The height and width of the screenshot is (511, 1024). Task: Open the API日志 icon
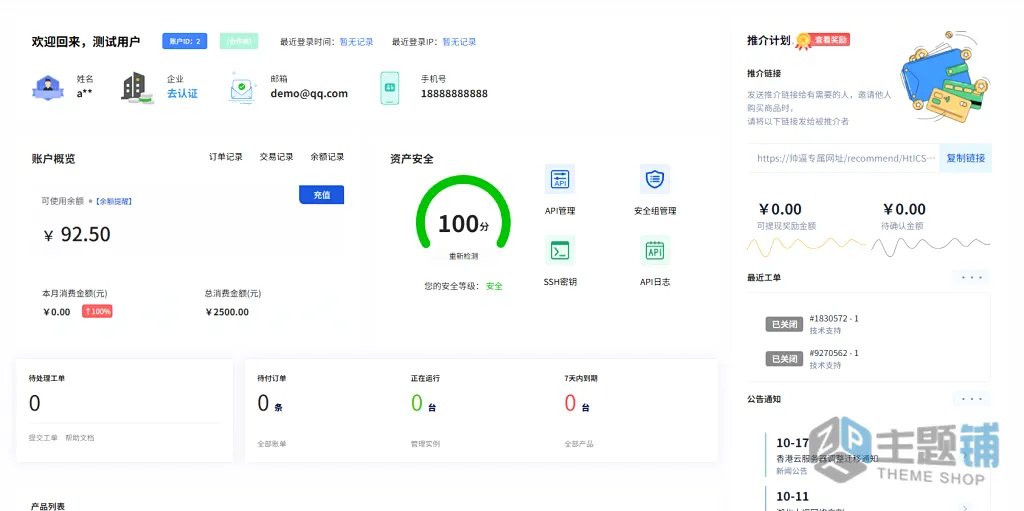(x=654, y=250)
